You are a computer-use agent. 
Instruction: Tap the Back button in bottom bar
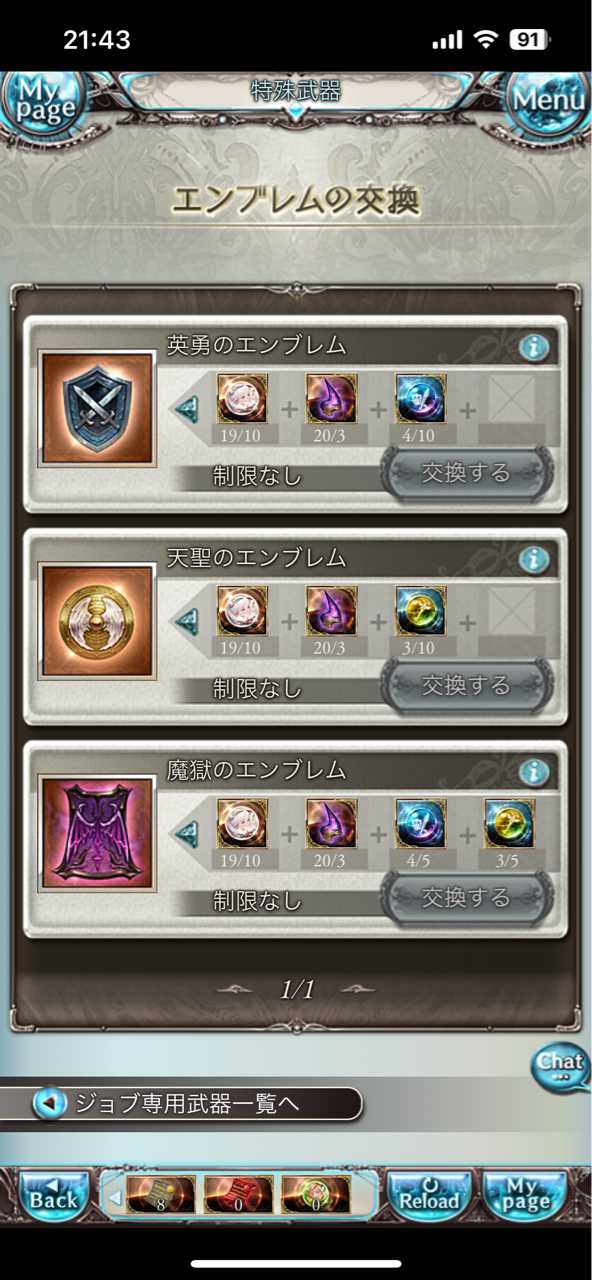pos(52,1194)
